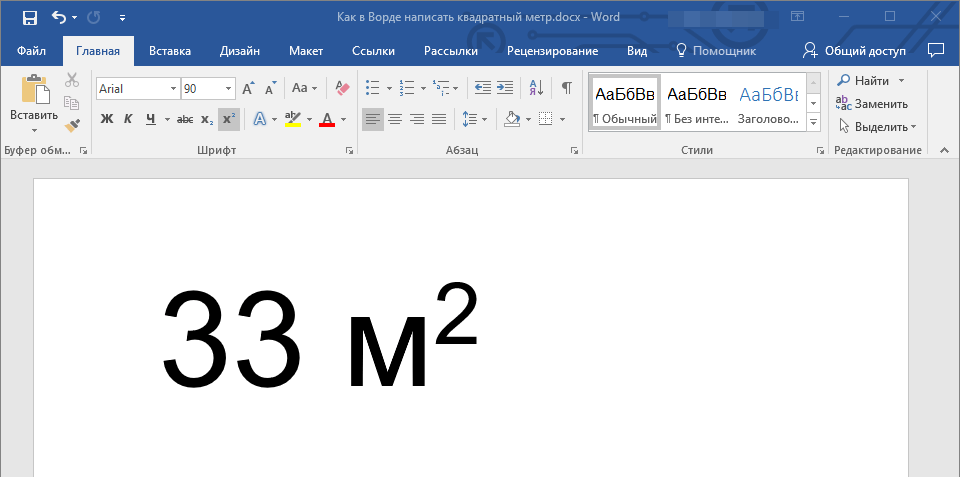
Task: Open the Рецензирование ribbon tab
Action: click(552, 51)
